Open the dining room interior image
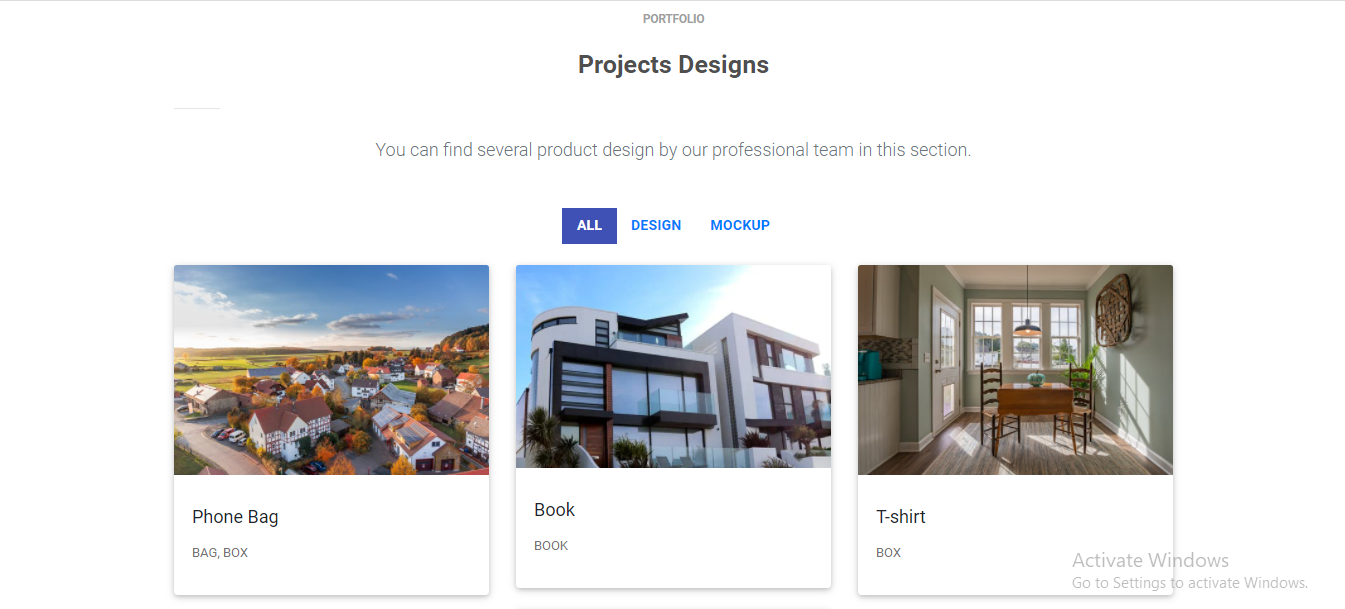Screen dimensions: 1345x609 pyautogui.click(x=1015, y=370)
